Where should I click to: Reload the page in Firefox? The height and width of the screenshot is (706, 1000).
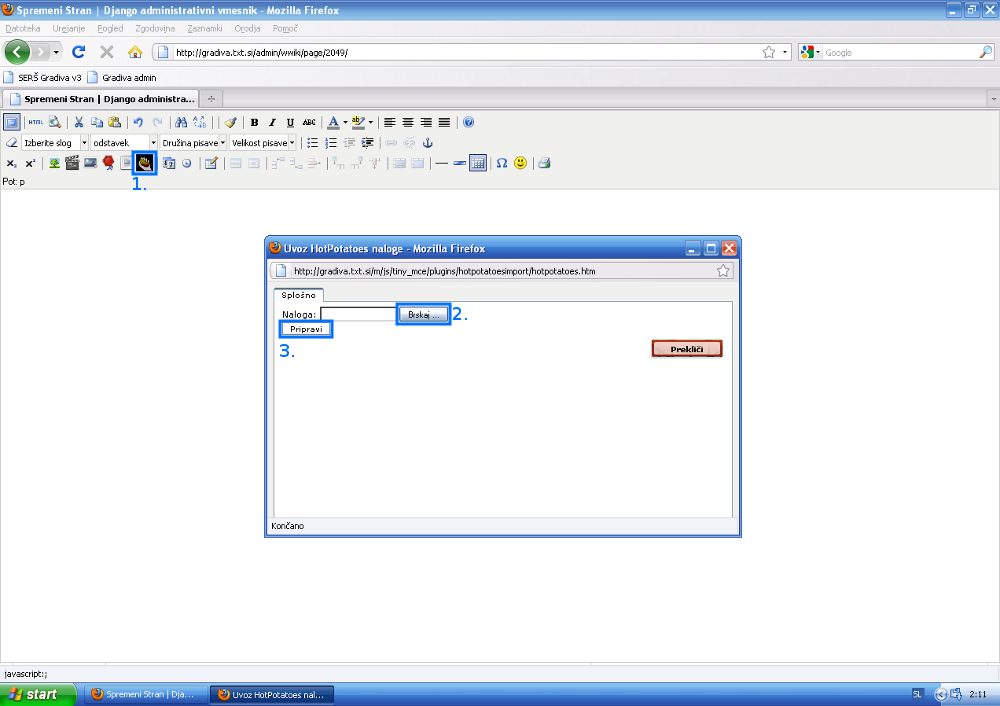[78, 52]
